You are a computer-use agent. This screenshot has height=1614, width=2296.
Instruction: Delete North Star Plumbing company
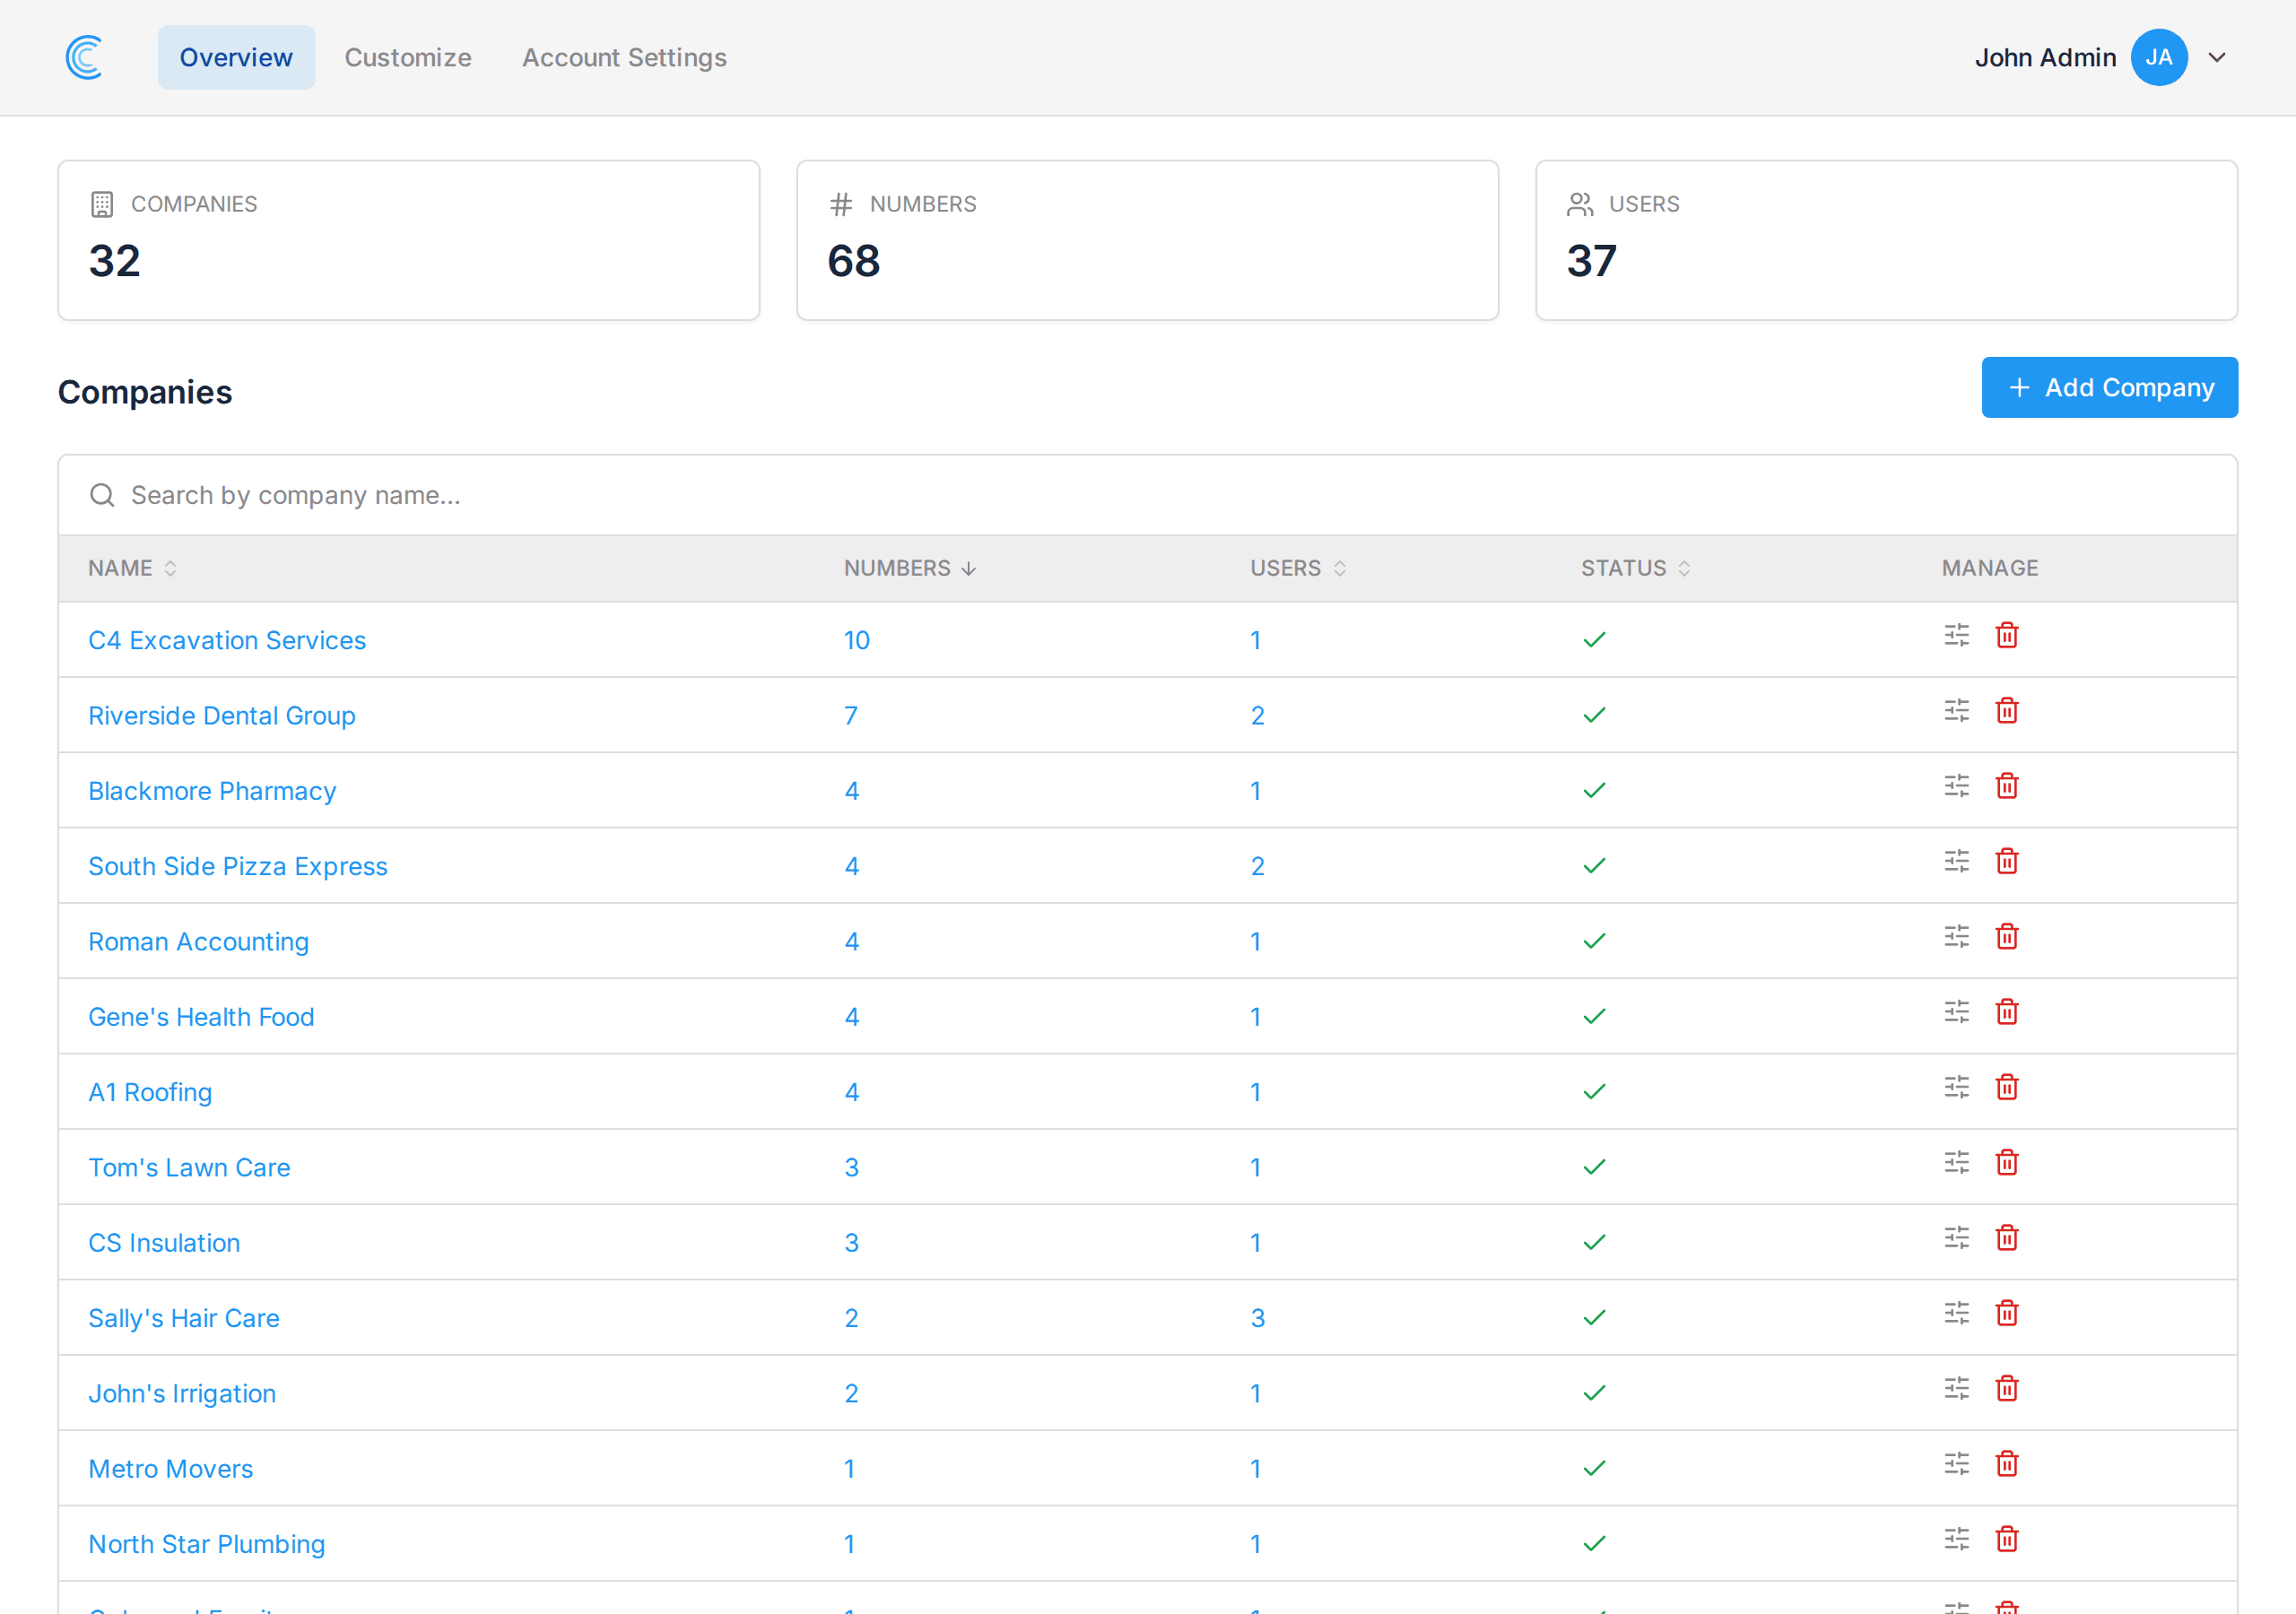tap(2006, 1540)
